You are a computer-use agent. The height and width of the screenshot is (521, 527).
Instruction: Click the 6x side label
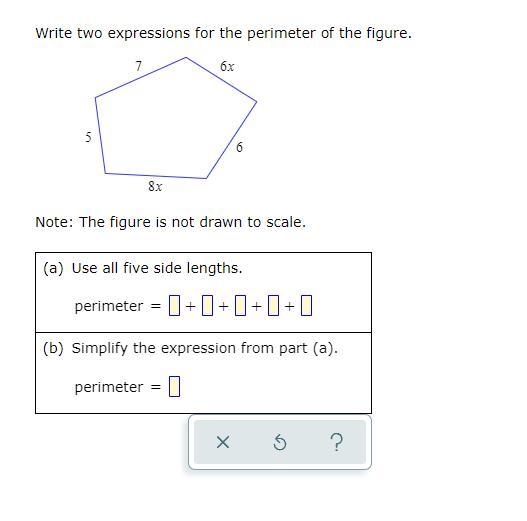click(x=227, y=66)
